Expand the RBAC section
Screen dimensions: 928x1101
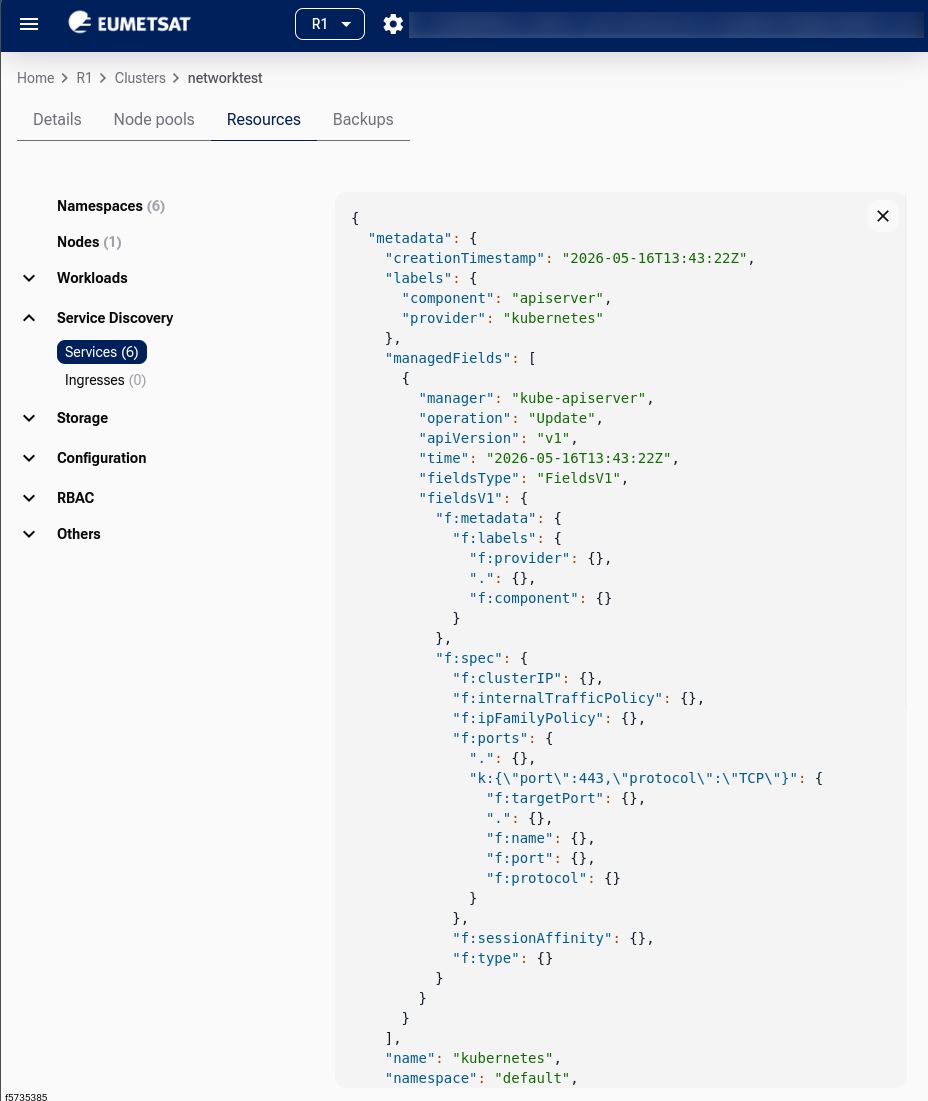(x=29, y=499)
